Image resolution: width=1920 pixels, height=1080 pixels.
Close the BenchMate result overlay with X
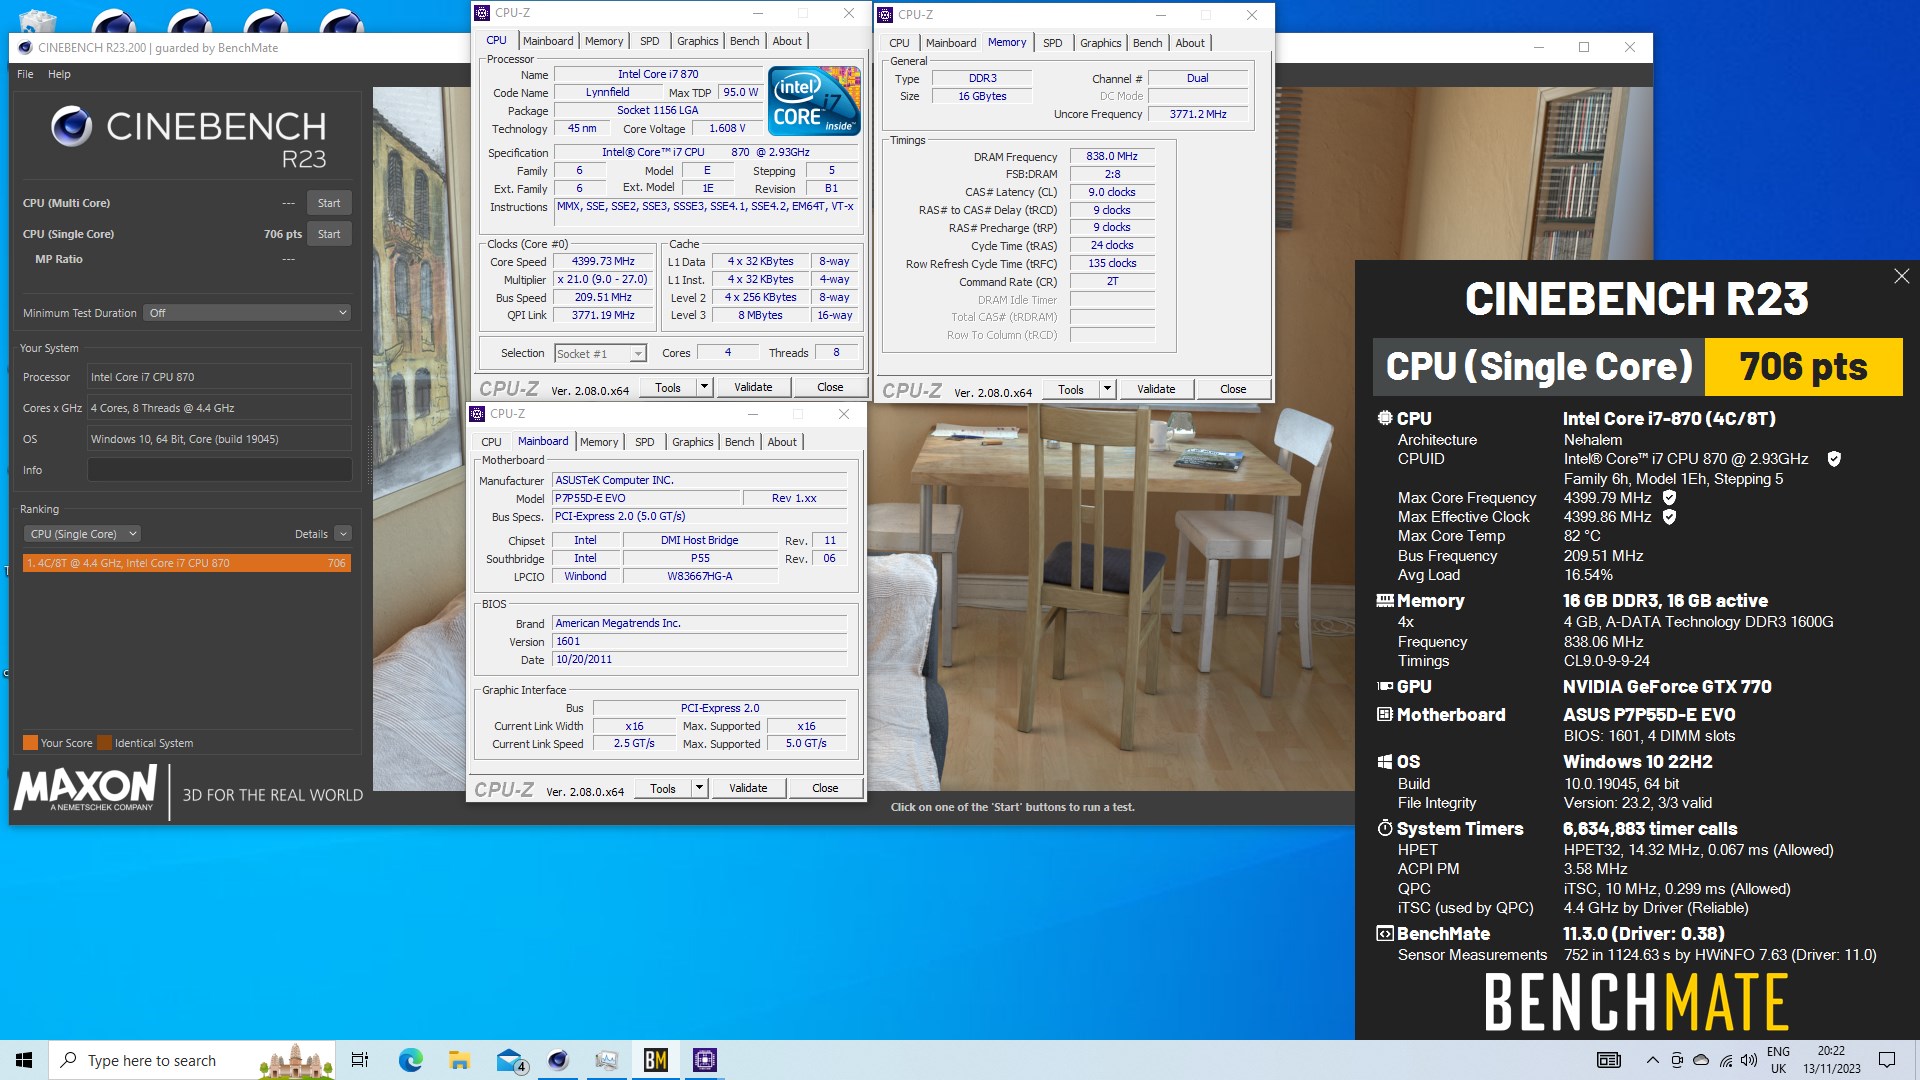(1901, 276)
